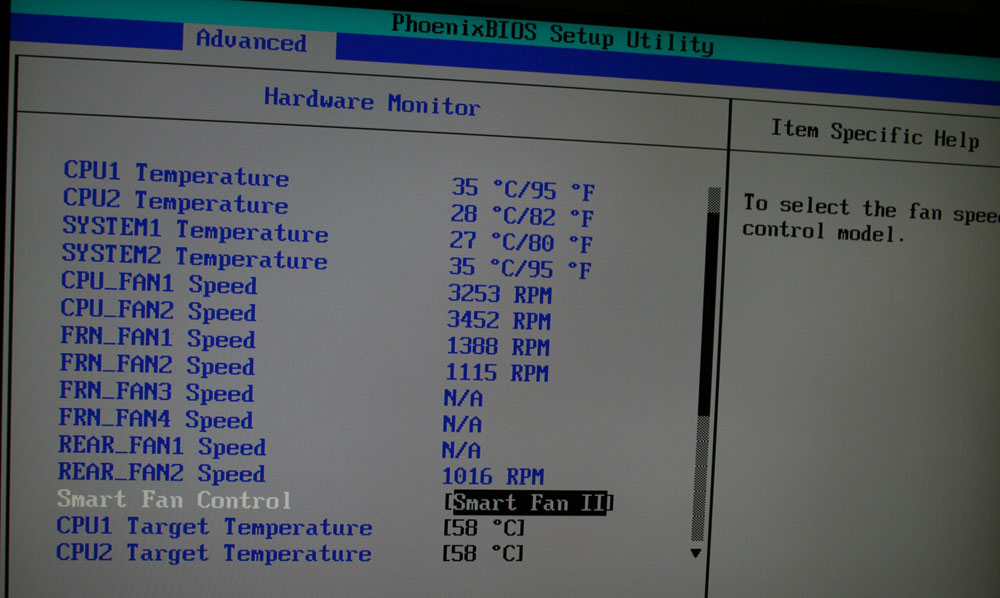The image size is (1000, 598).
Task: Click the 1016 RPM value
Action: point(493,476)
